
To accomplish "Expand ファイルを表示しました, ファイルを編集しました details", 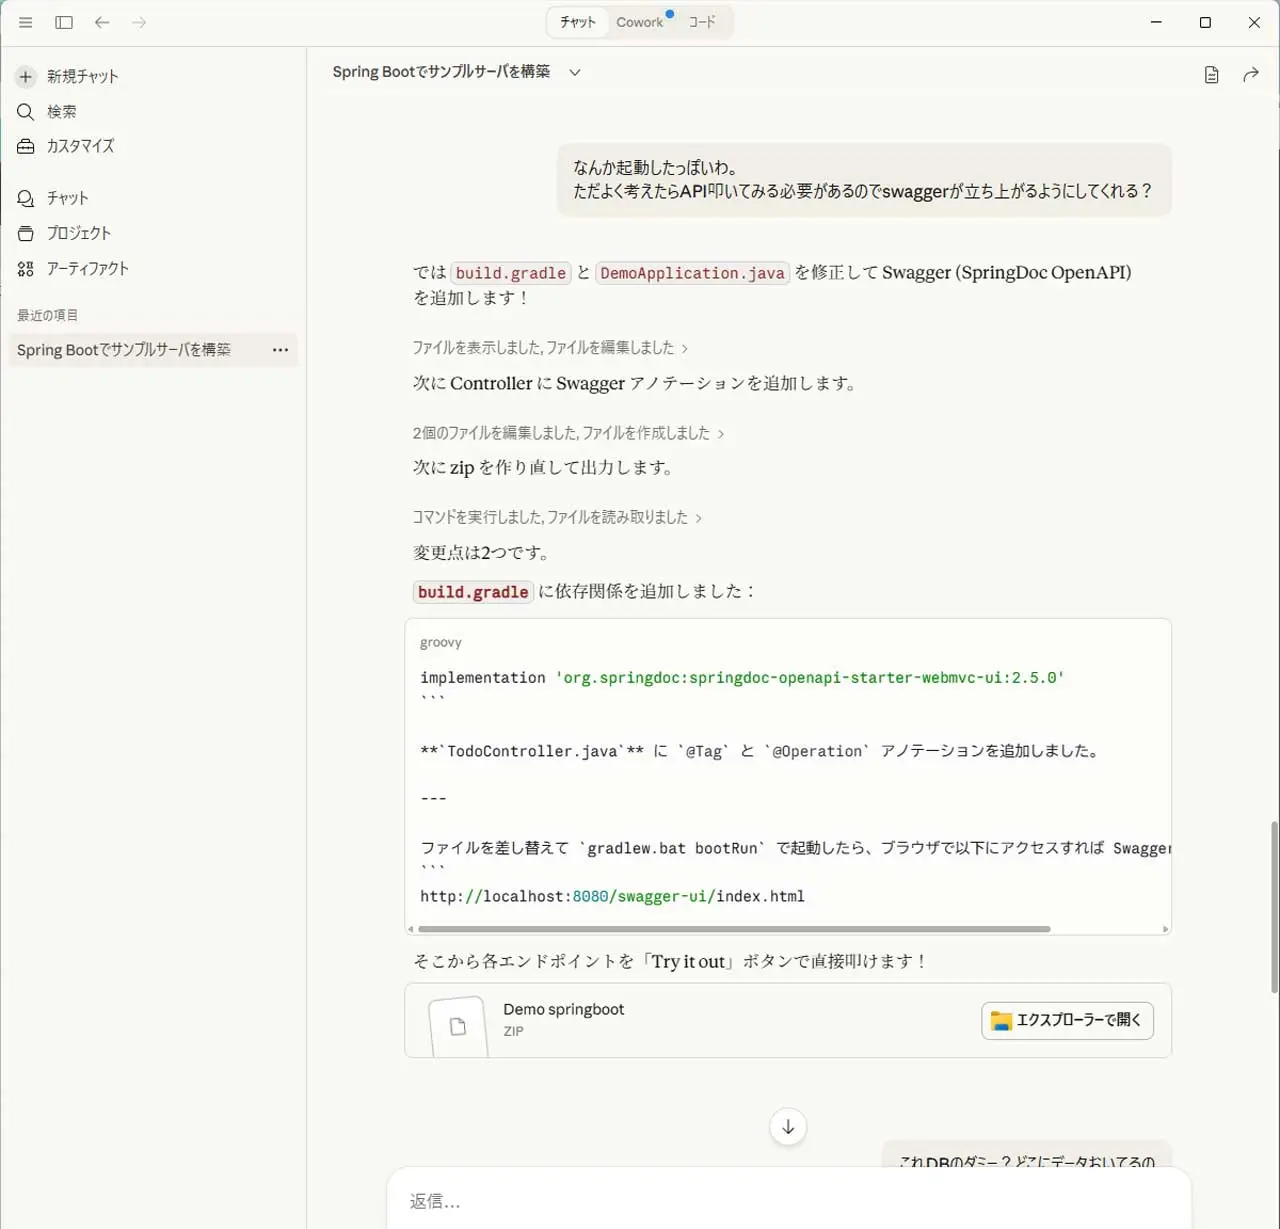I will (x=550, y=348).
